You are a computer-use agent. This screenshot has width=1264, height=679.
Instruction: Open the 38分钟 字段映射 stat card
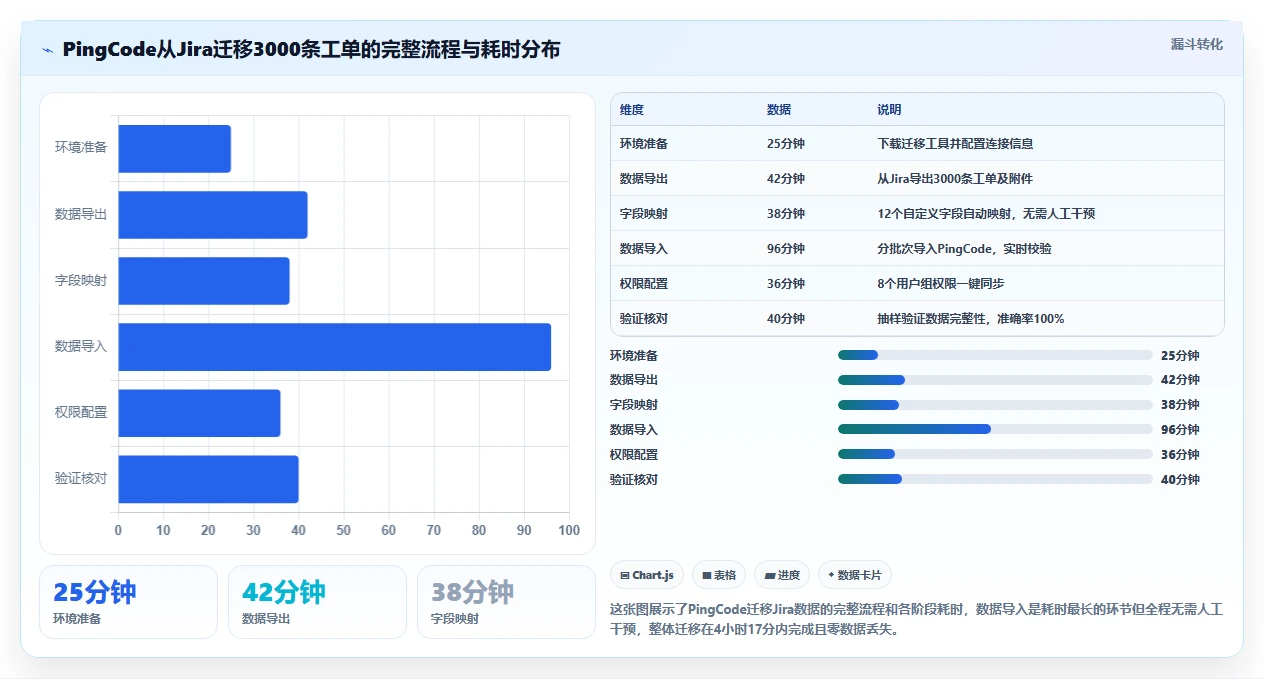(x=506, y=602)
